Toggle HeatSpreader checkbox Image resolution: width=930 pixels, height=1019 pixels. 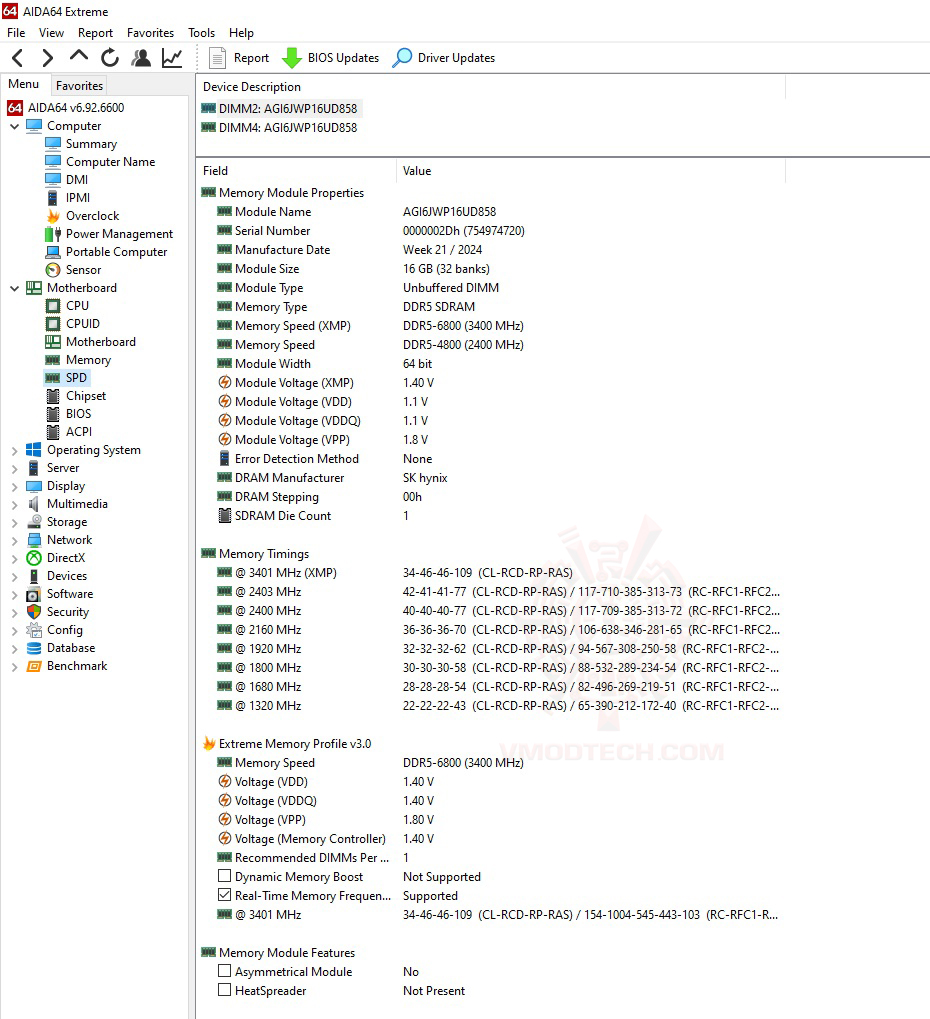(x=224, y=990)
